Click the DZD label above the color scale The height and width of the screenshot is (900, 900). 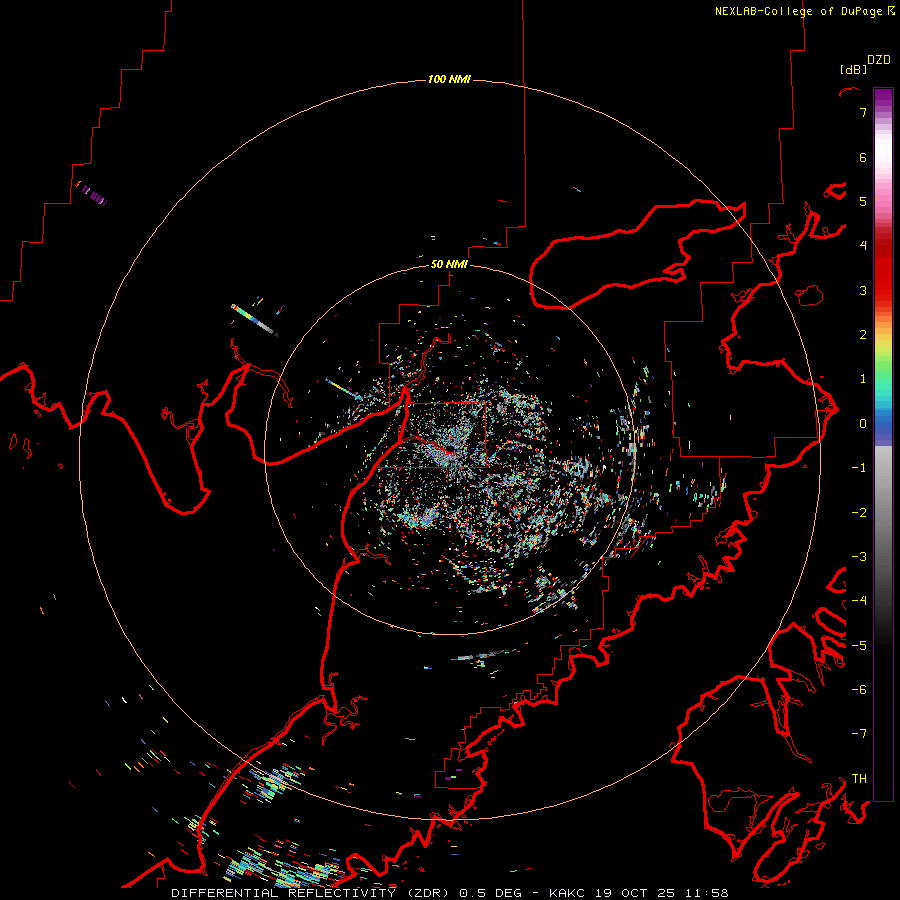tap(879, 60)
